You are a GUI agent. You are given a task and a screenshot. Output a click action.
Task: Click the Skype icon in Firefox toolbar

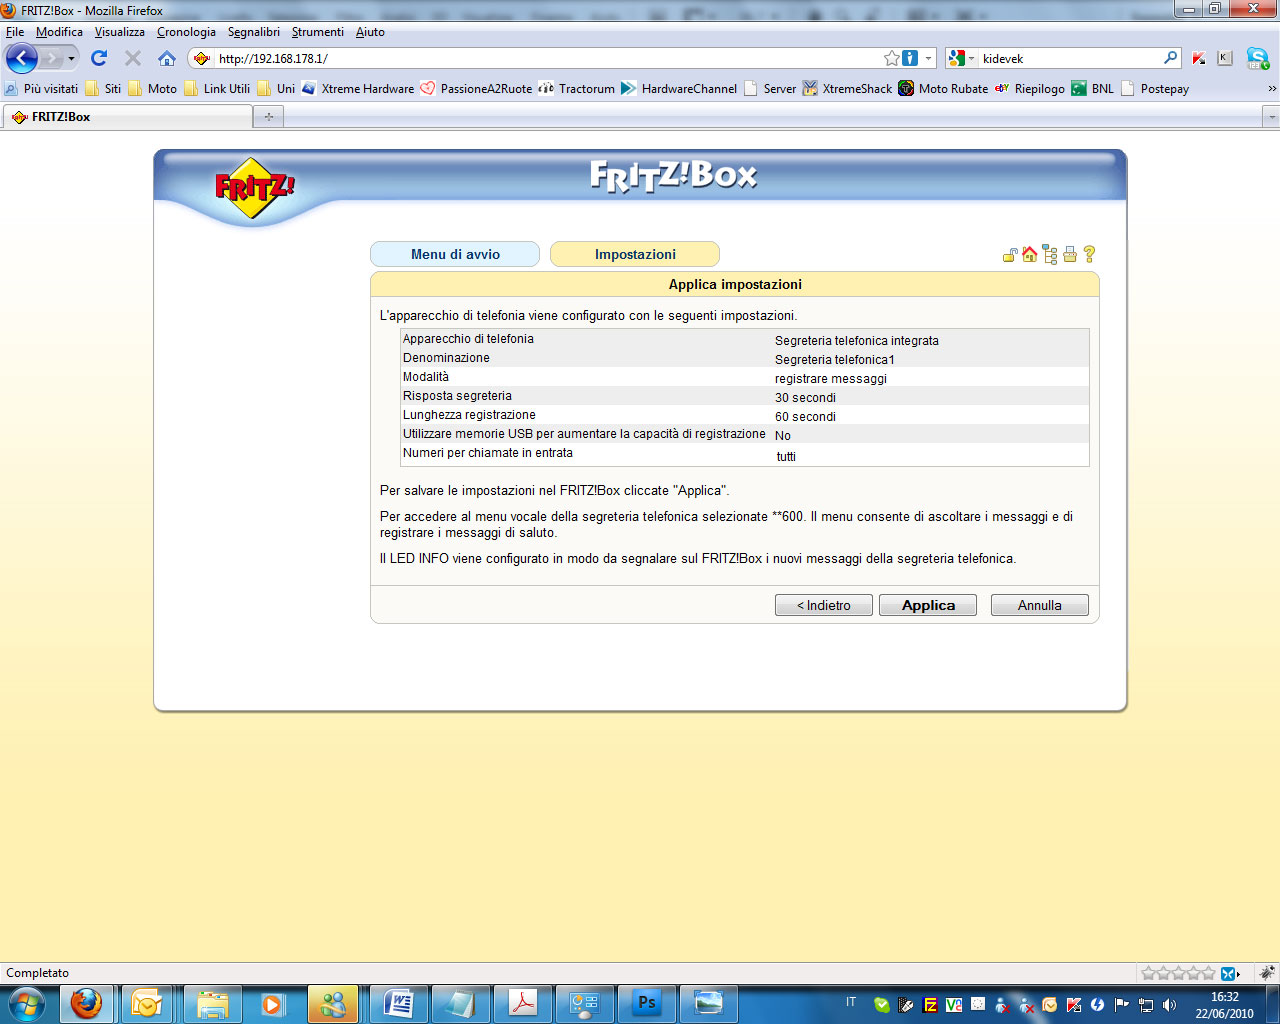[x=1257, y=58]
